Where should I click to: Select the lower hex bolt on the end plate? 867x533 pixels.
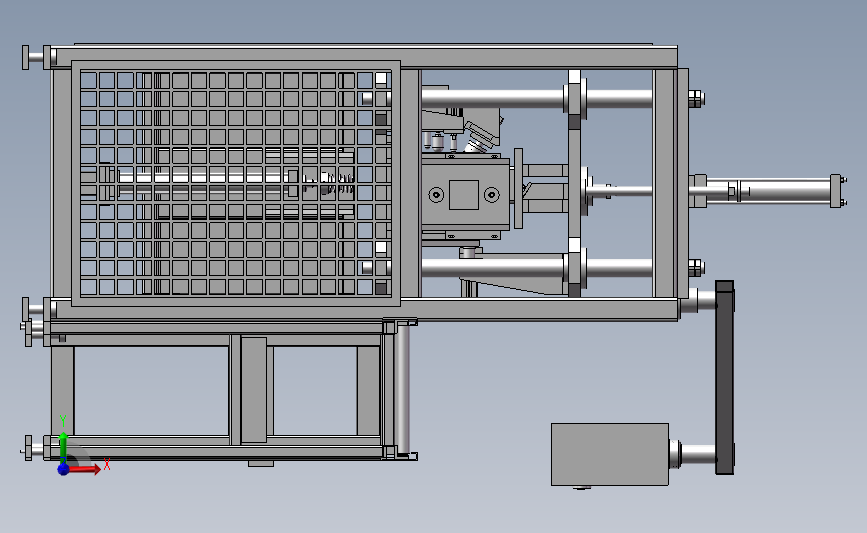click(x=696, y=268)
